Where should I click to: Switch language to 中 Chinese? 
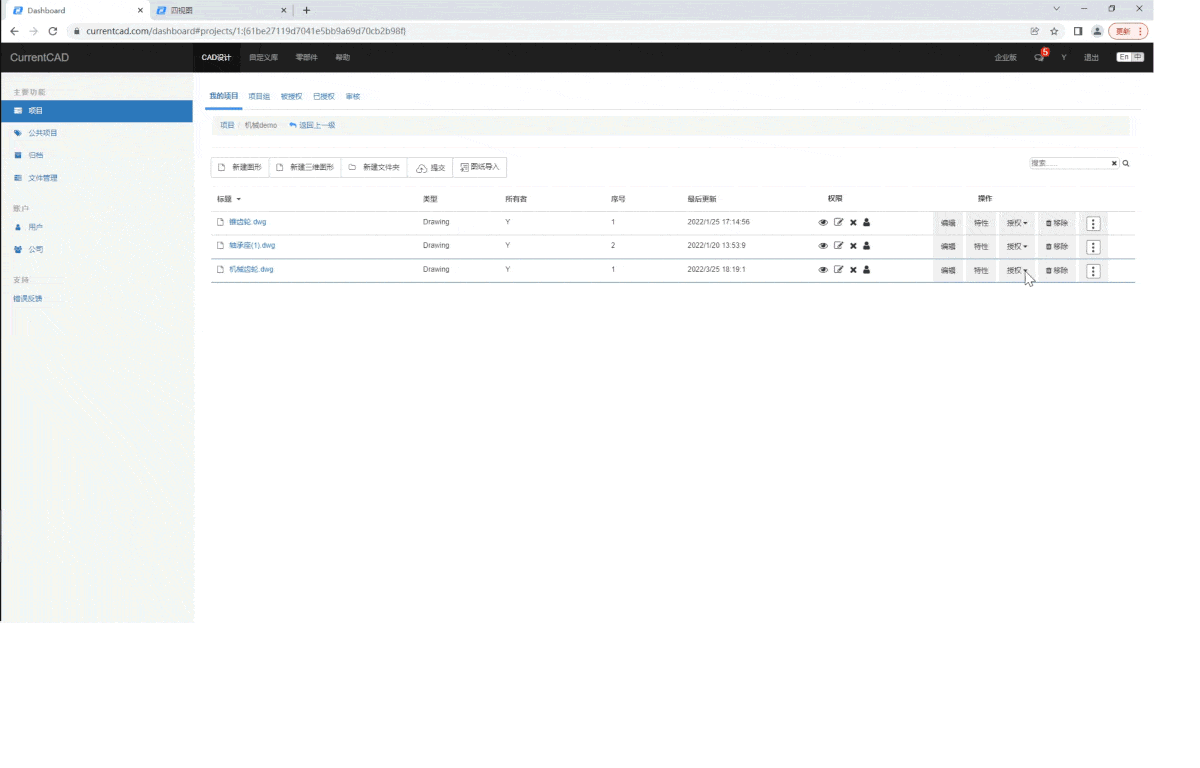point(1137,57)
